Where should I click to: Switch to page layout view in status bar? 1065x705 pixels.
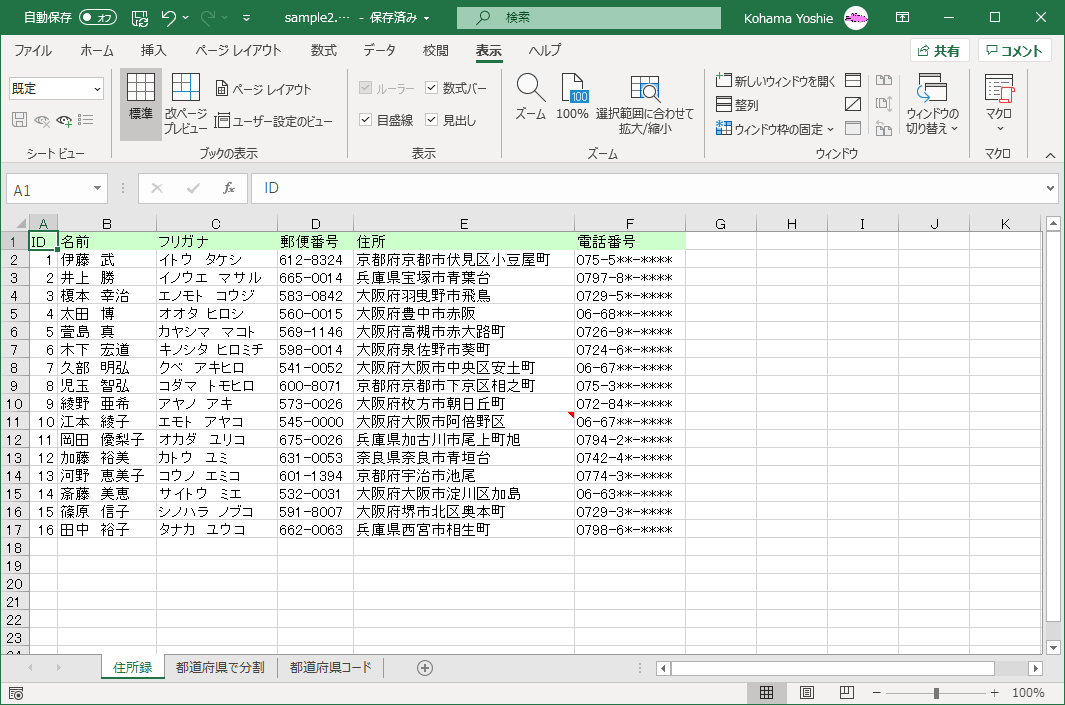[806, 693]
